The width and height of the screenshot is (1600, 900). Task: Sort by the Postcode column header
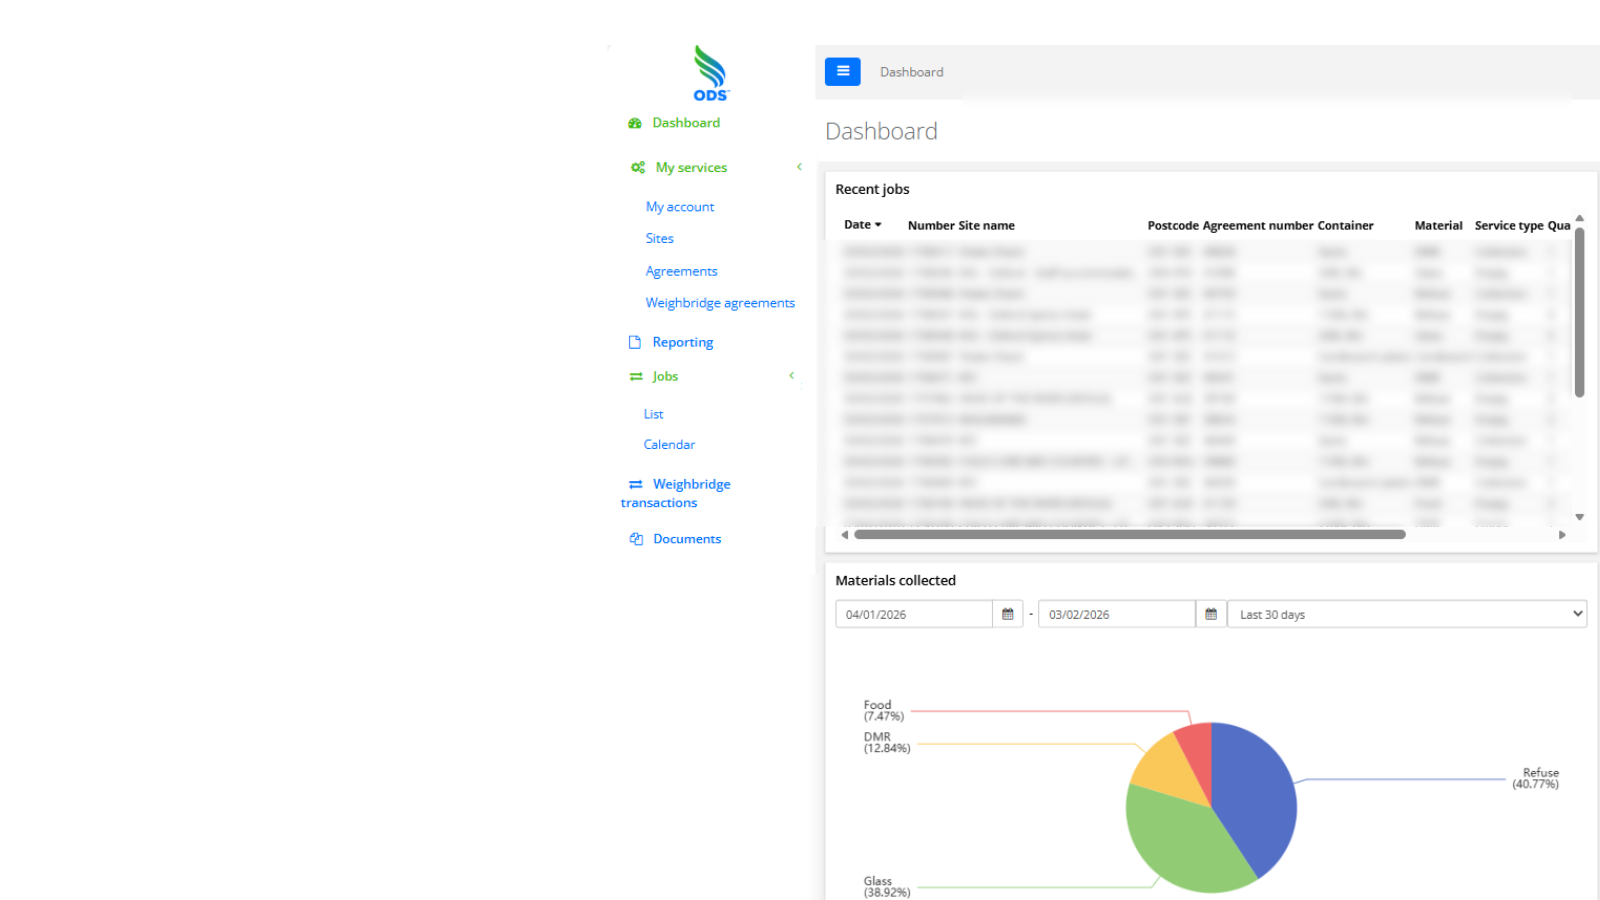(x=1173, y=226)
